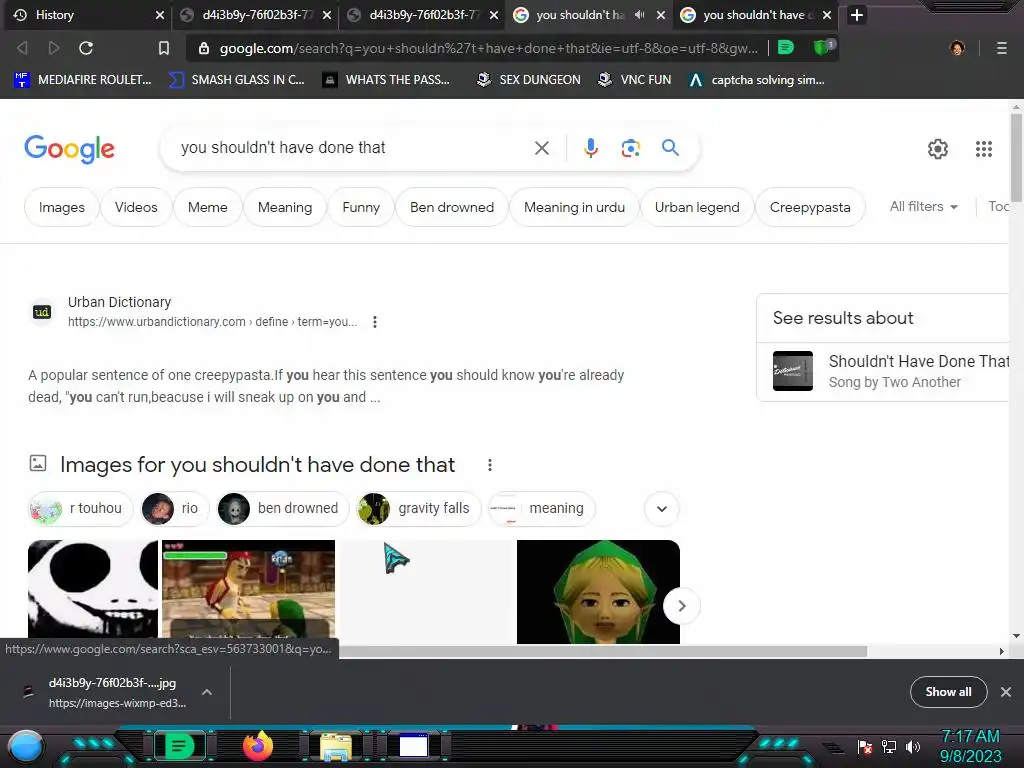Click Images for you shouldn't have done that
Image resolution: width=1024 pixels, height=768 pixels.
(257, 464)
